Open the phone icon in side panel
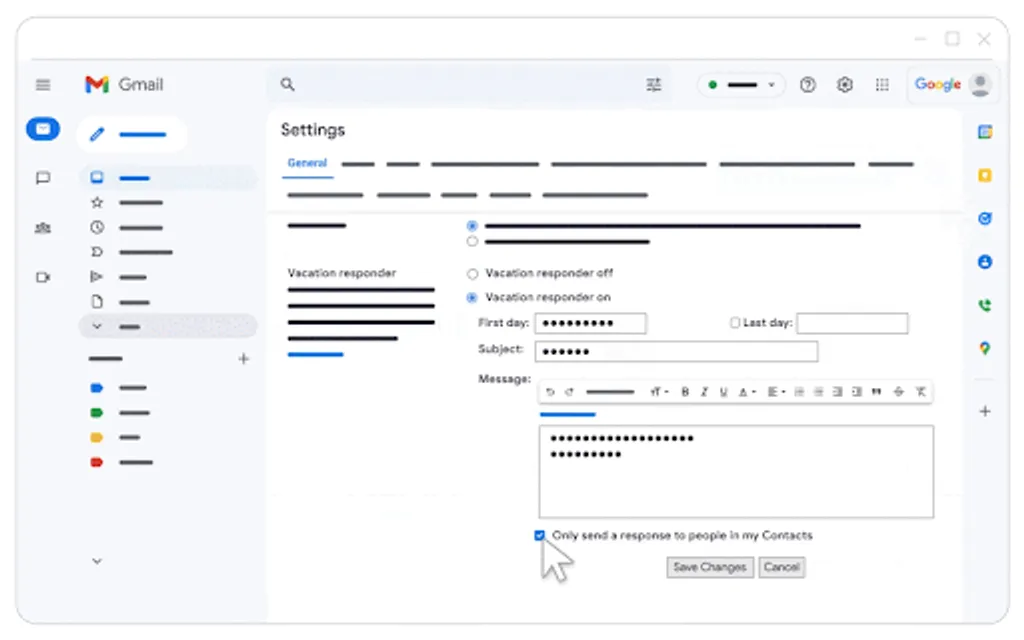Screen dimensions: 1024x640 tap(985, 305)
